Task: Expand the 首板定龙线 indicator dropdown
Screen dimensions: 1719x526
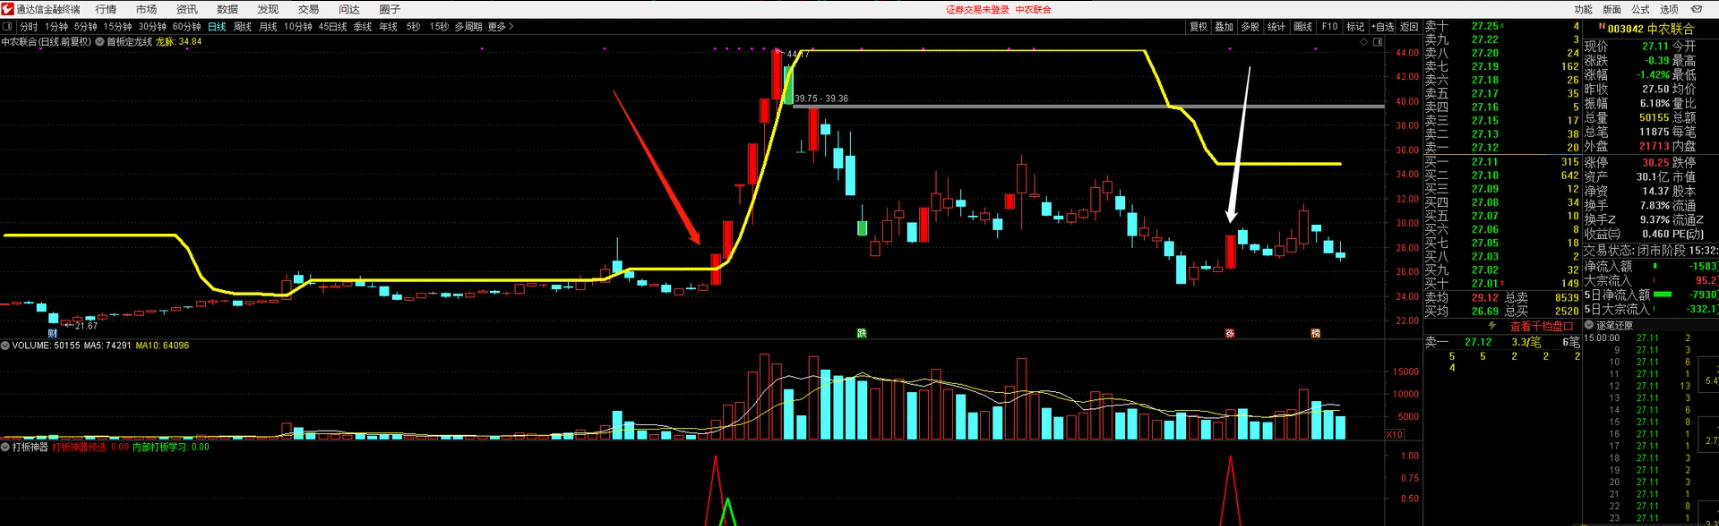Action: tap(100, 42)
